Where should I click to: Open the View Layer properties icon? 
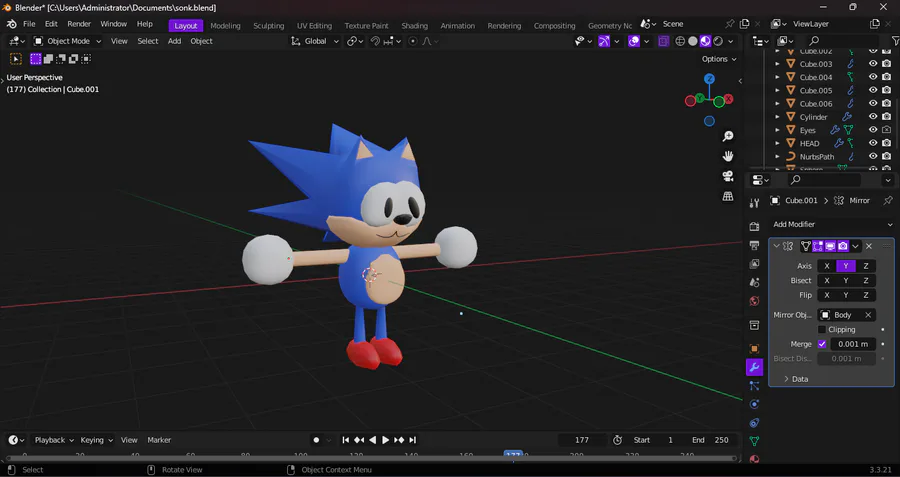click(754, 264)
